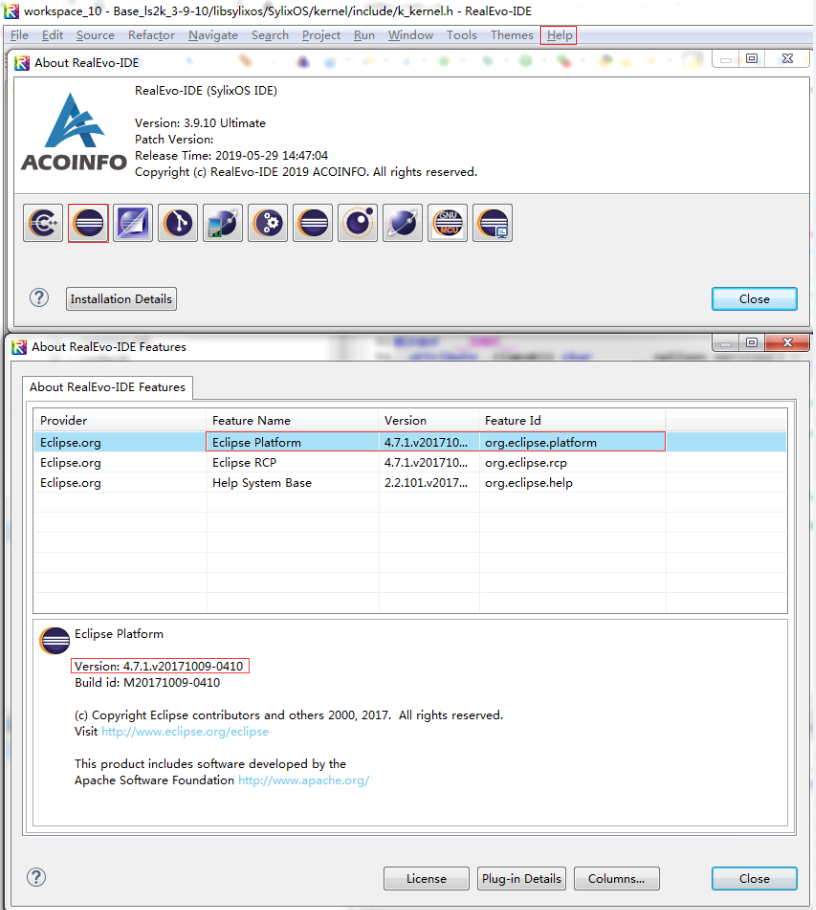Click the Release Time: 2019-05-29 14:47:04 text
This screenshot has height=910, width=816.
tap(232, 156)
